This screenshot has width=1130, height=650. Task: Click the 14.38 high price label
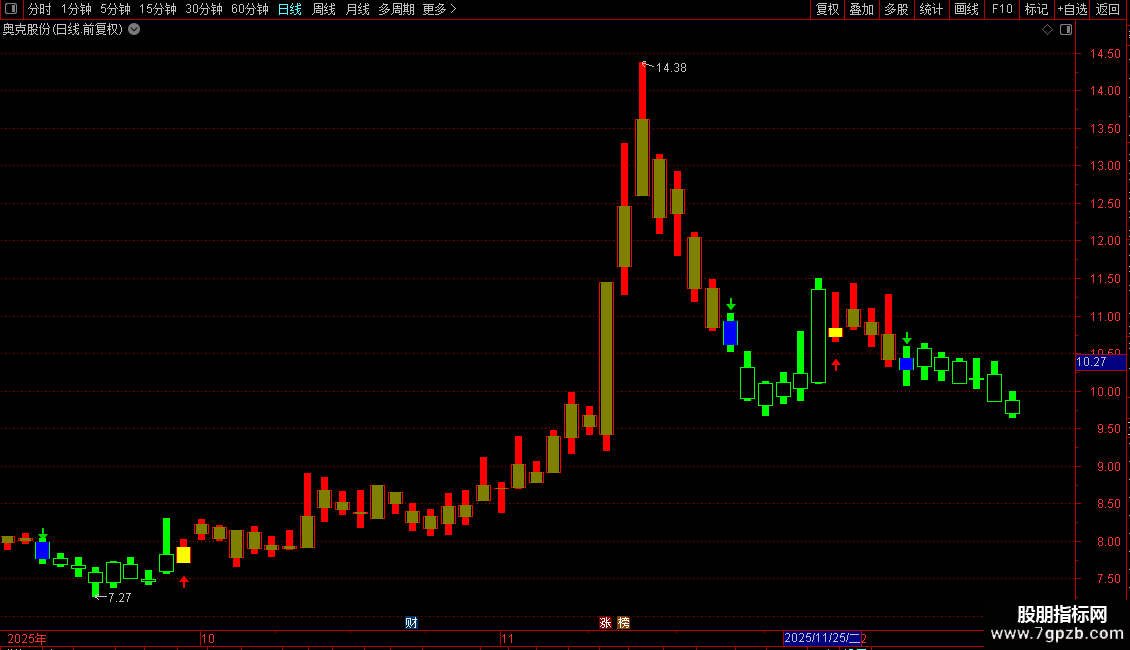click(x=671, y=68)
